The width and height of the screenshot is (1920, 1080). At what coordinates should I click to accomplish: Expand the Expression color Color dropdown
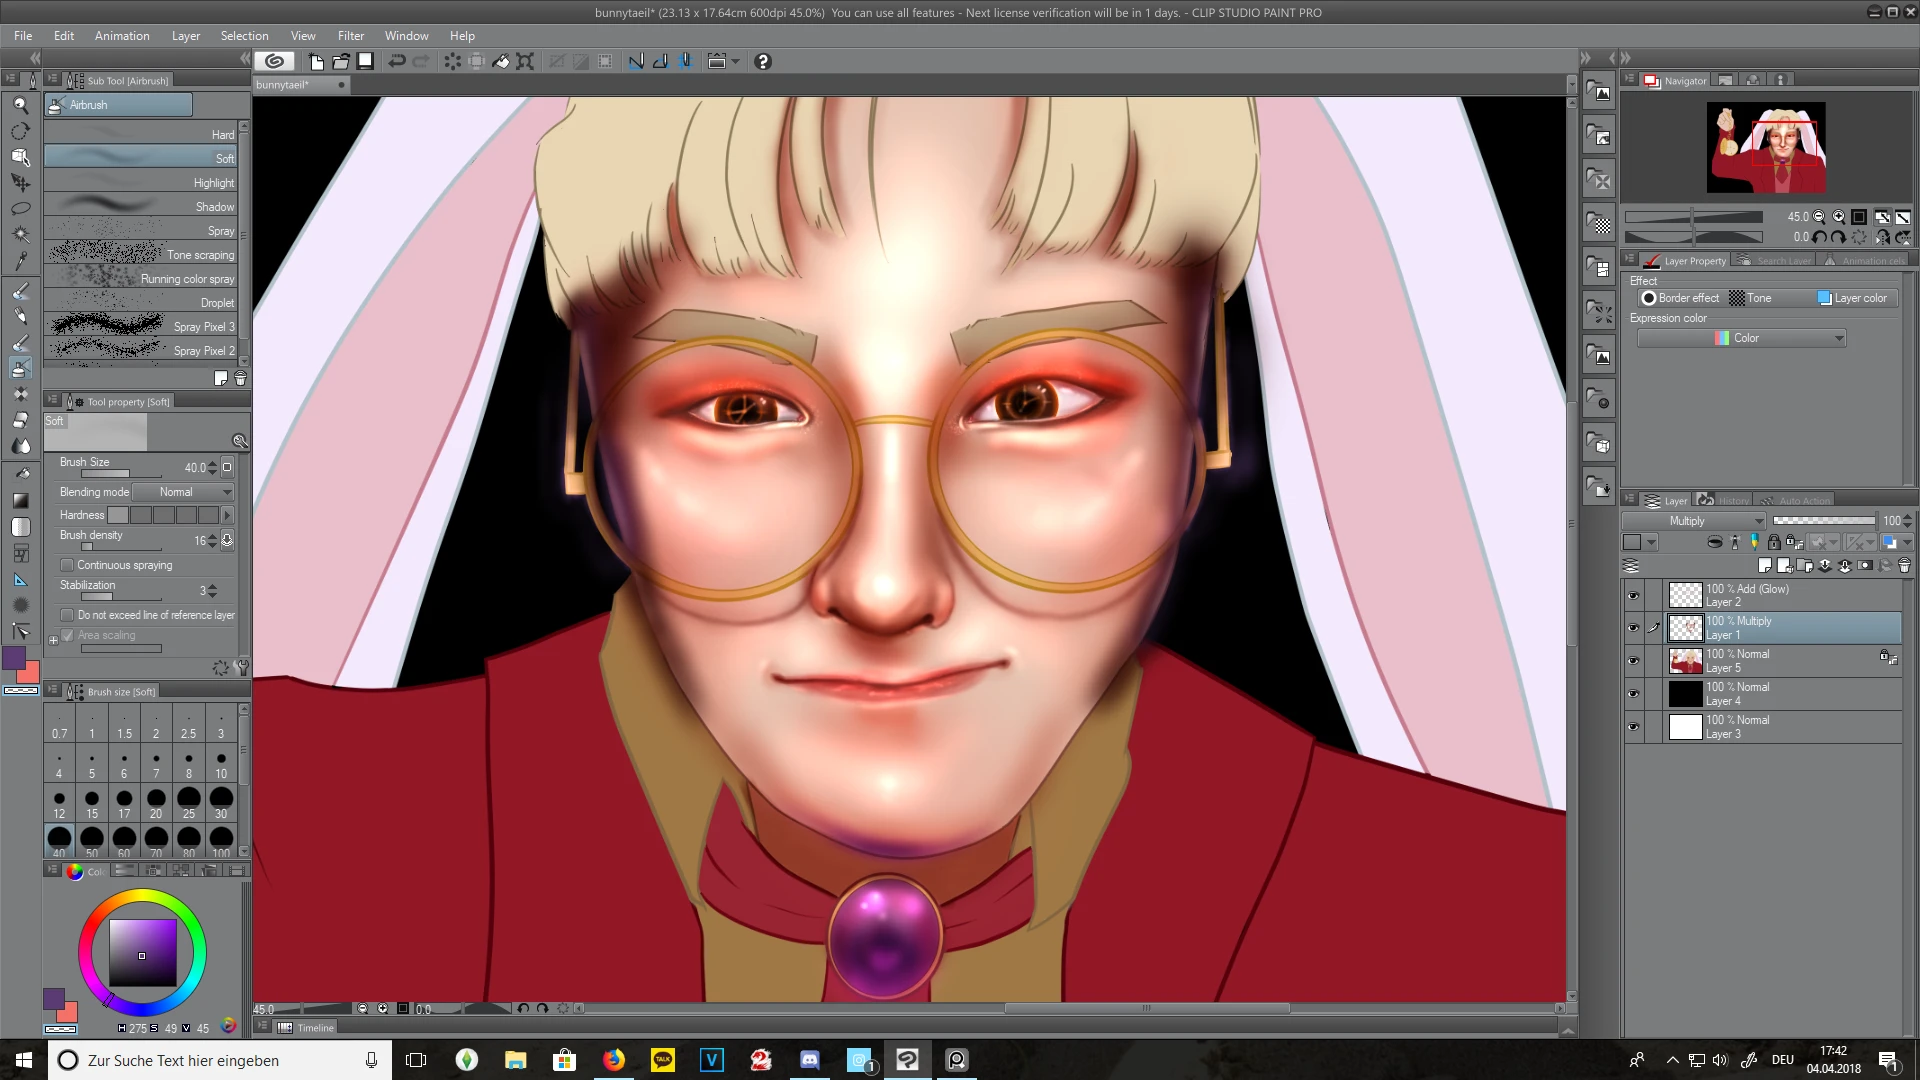tap(1741, 338)
